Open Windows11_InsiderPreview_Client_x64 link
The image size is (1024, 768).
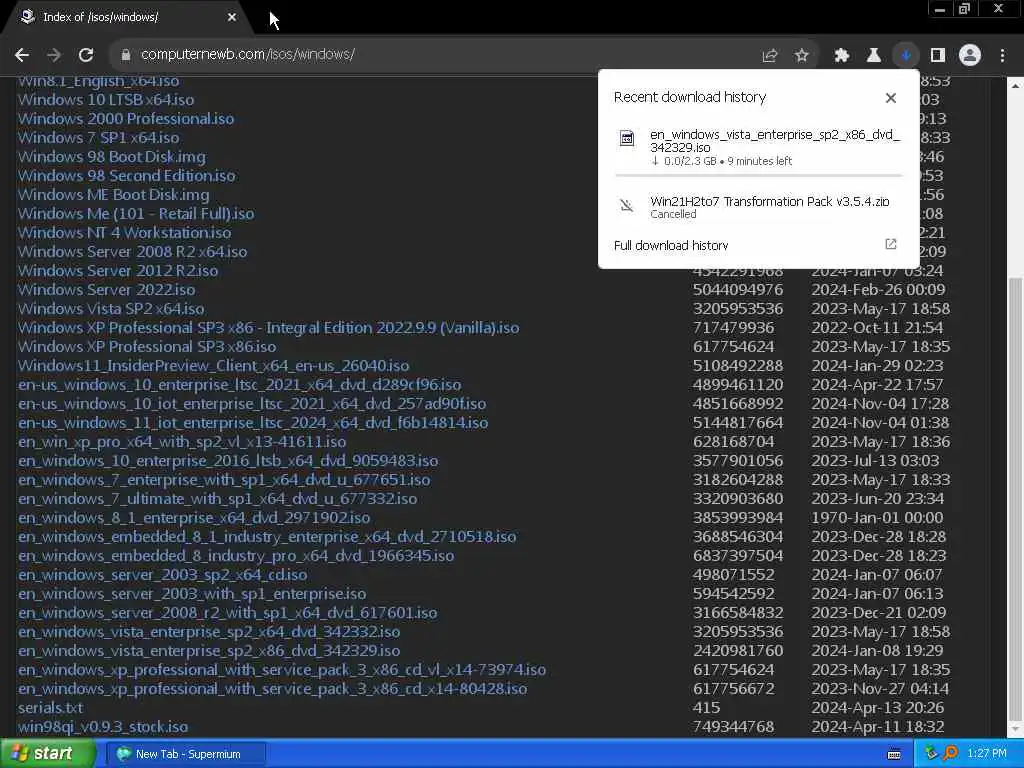click(214, 366)
